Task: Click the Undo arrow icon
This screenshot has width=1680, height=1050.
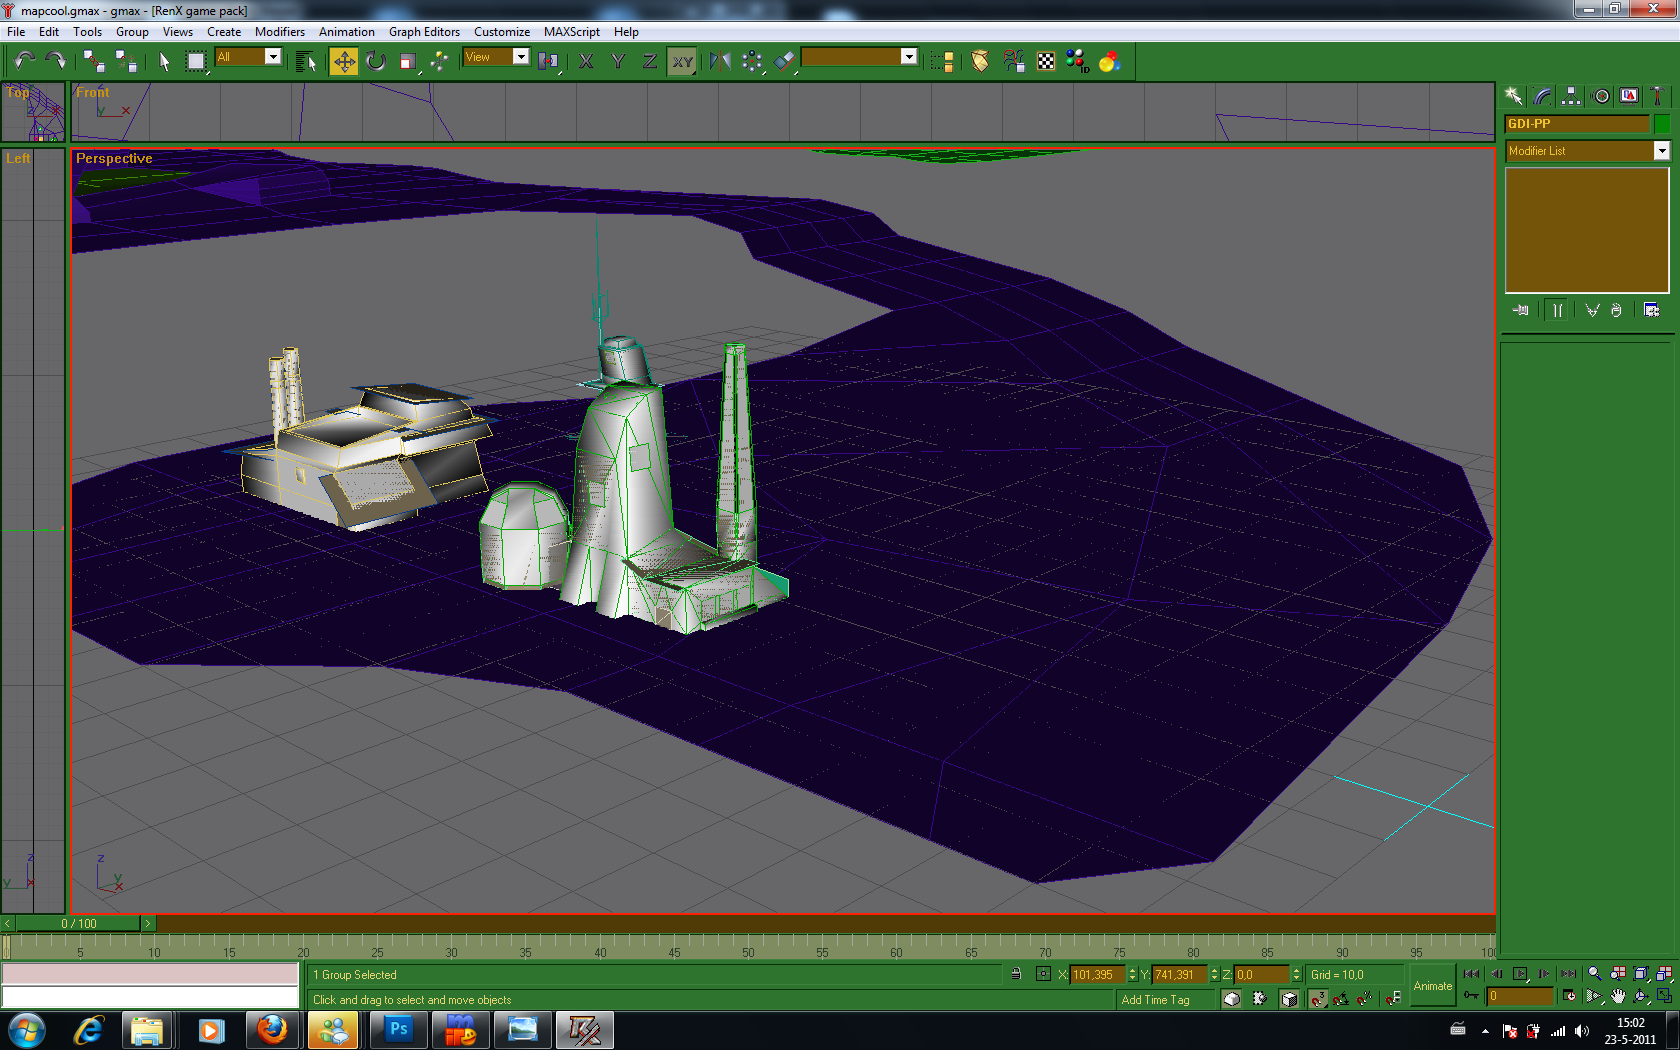Action: pyautogui.click(x=24, y=62)
